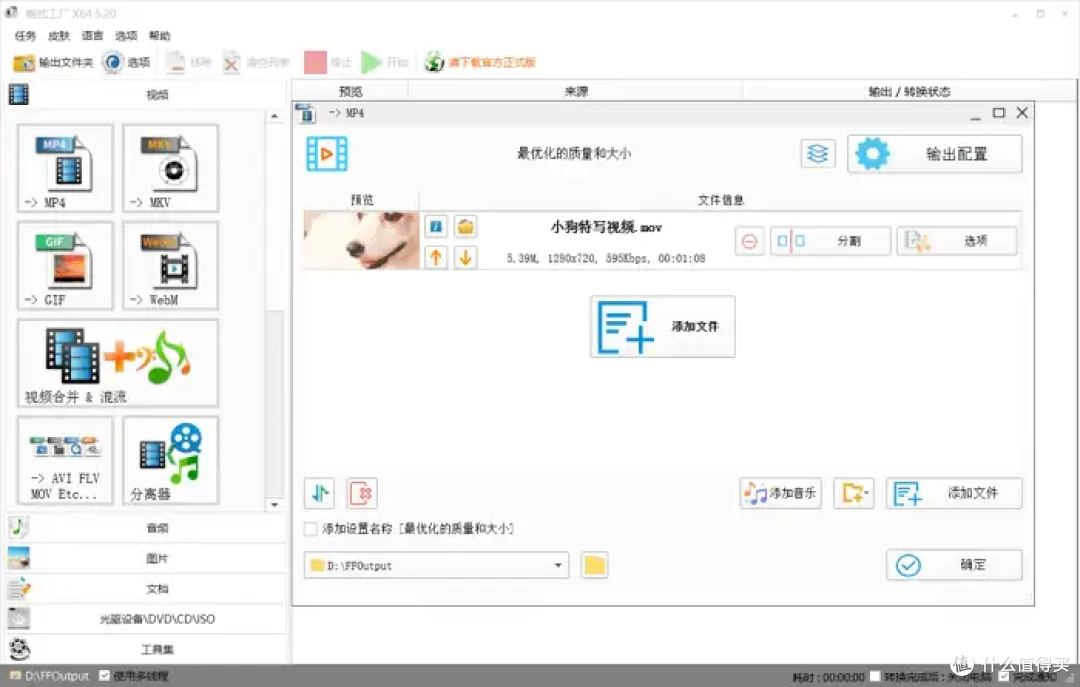Image resolution: width=1080 pixels, height=687 pixels.
Task: Expand the 文档 category
Action: coord(146,588)
